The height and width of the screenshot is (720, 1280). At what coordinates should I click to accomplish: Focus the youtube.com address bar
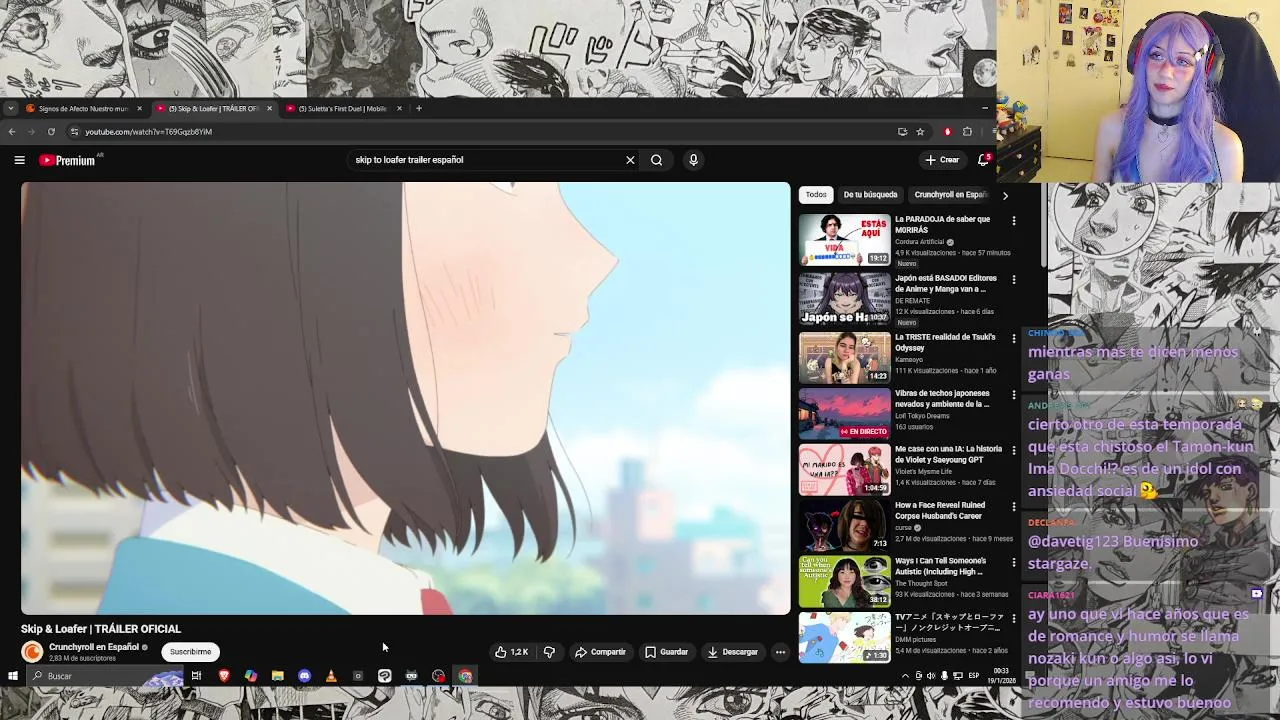point(480,132)
